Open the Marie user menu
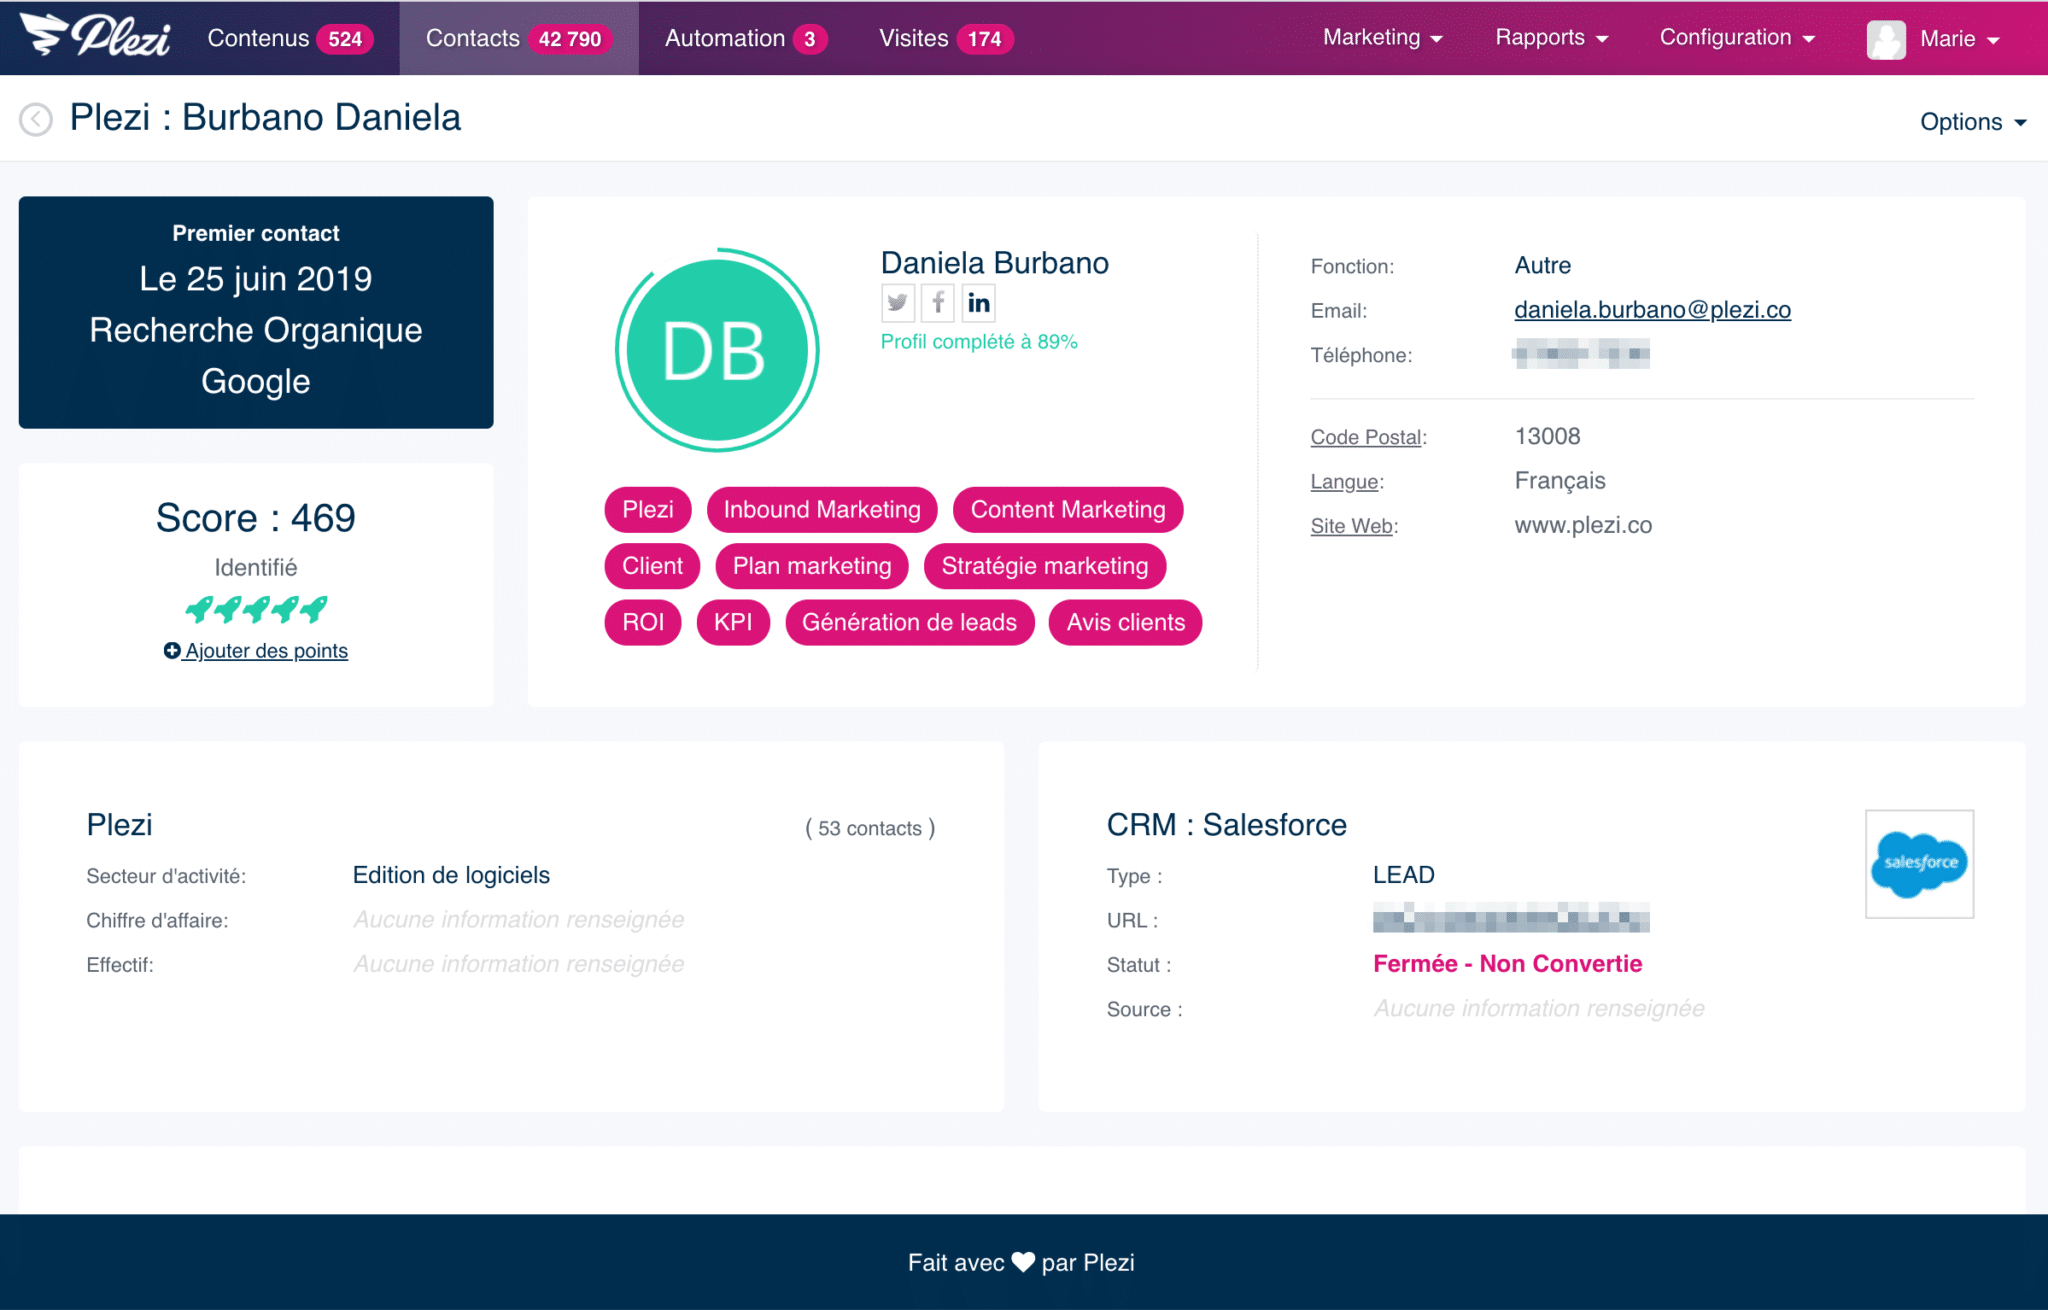 click(1959, 39)
